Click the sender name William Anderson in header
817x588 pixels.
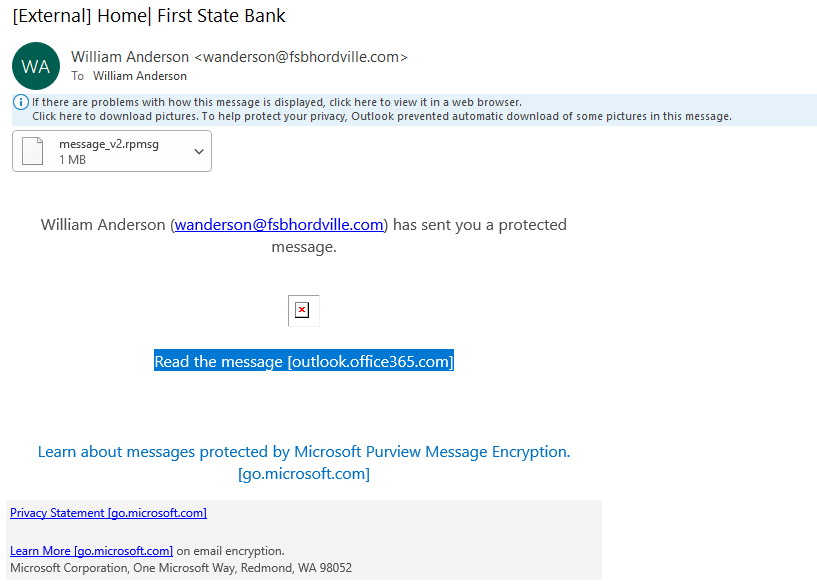130,57
